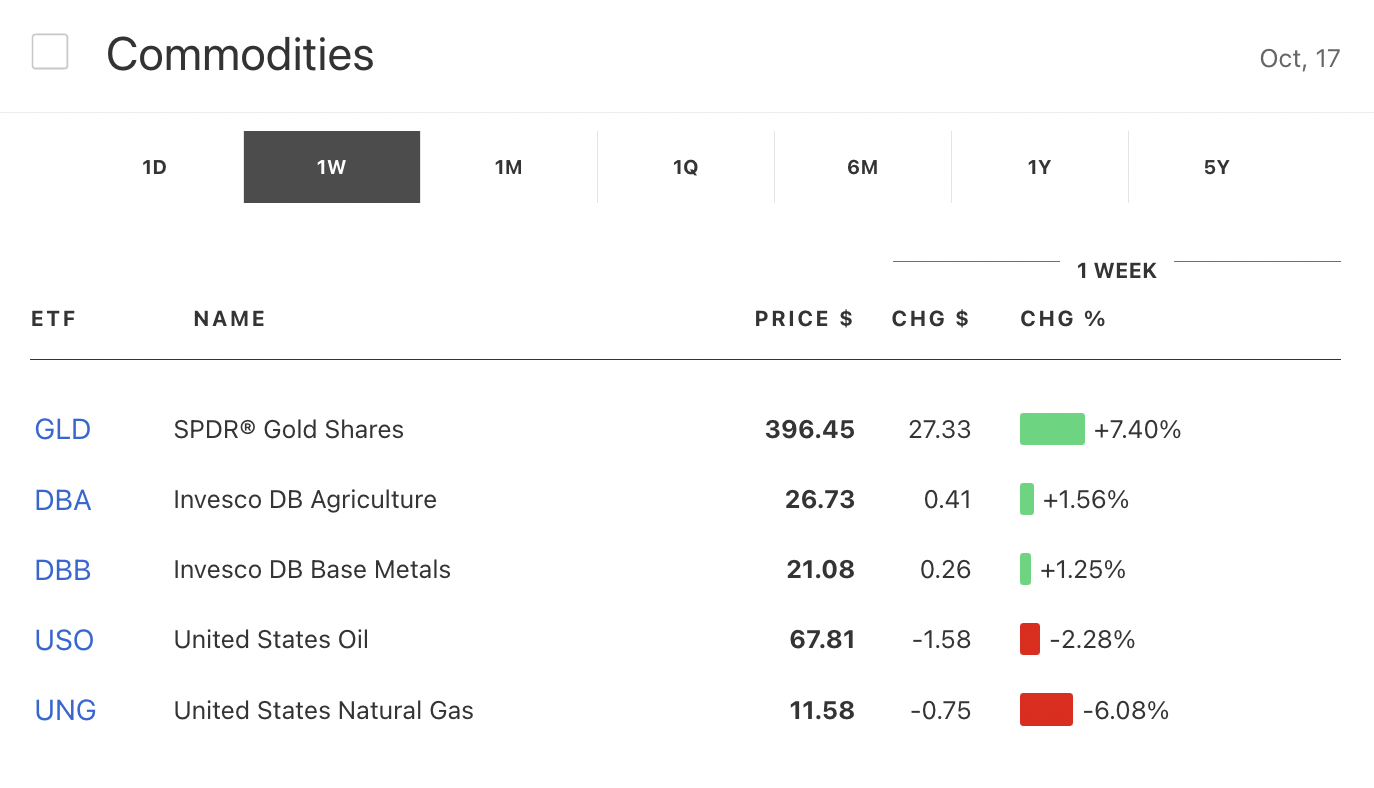This screenshot has height=788, width=1374.
Task: Tick the Commodities checkbox
Action: coord(50,52)
